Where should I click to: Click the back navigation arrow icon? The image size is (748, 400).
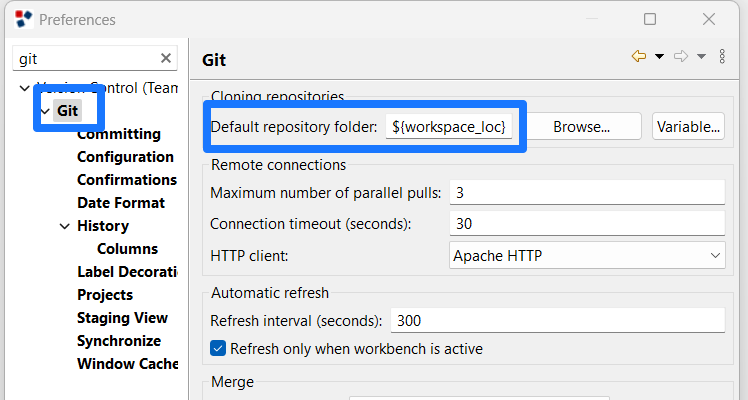point(638,56)
